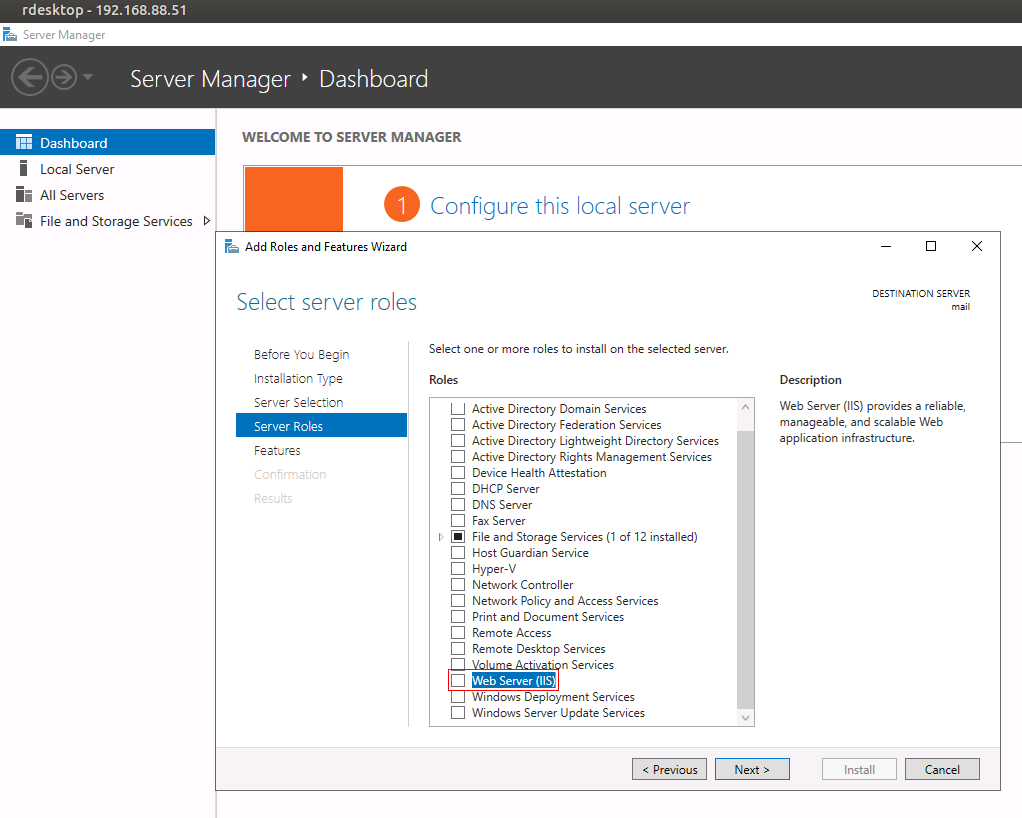
Task: Check Print and Document Services
Action: click(458, 616)
